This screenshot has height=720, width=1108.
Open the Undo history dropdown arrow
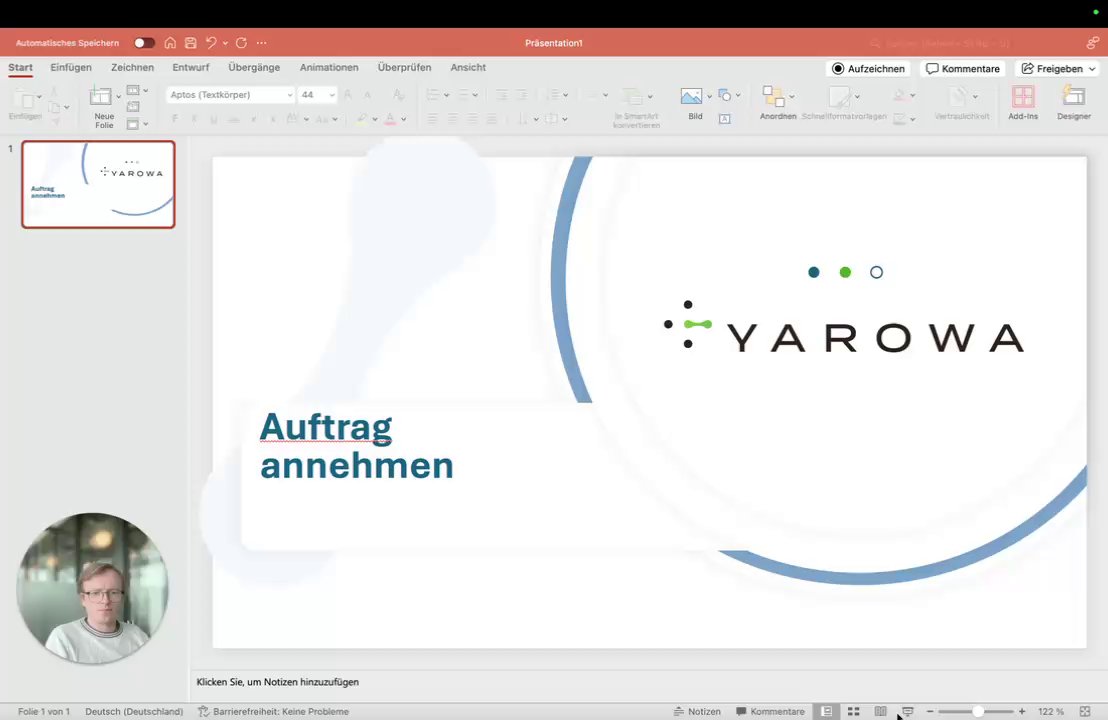(225, 43)
